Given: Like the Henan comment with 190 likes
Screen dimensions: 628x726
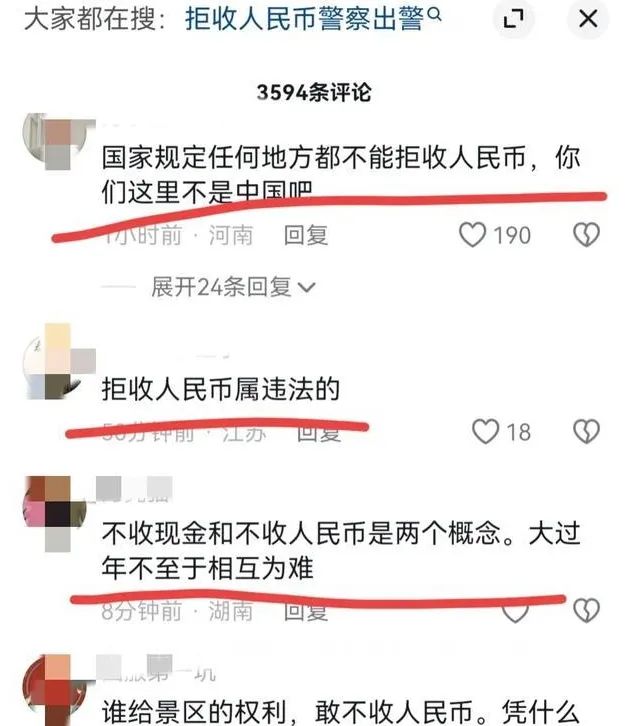Looking at the screenshot, I should click(x=472, y=235).
